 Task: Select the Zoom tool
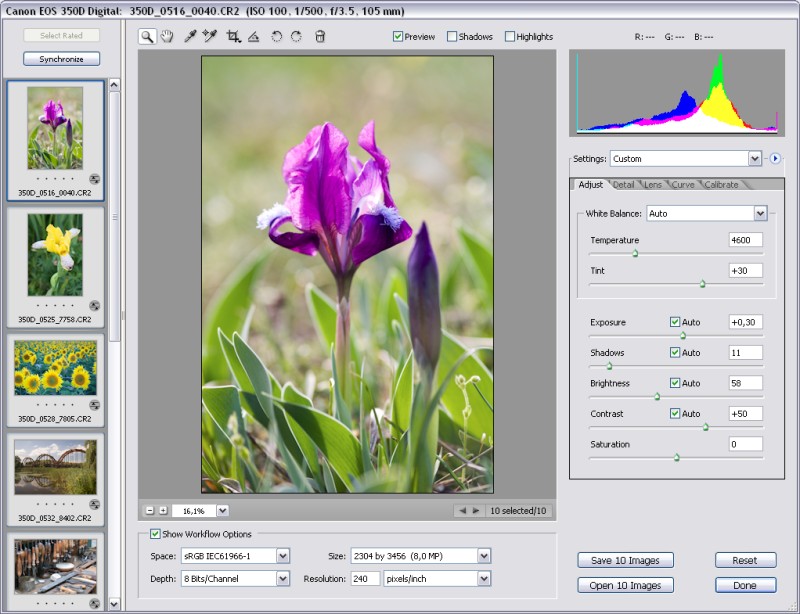147,37
